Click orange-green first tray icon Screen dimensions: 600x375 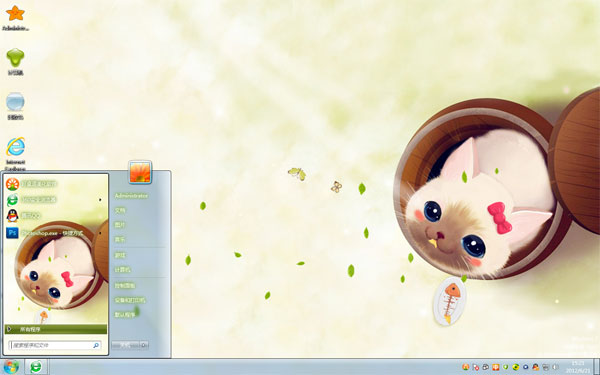466,367
